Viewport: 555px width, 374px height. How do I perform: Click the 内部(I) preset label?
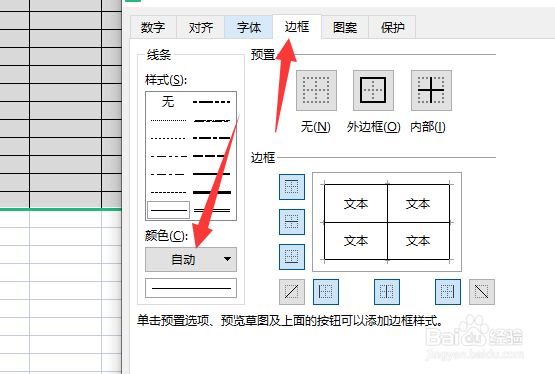tap(428, 127)
